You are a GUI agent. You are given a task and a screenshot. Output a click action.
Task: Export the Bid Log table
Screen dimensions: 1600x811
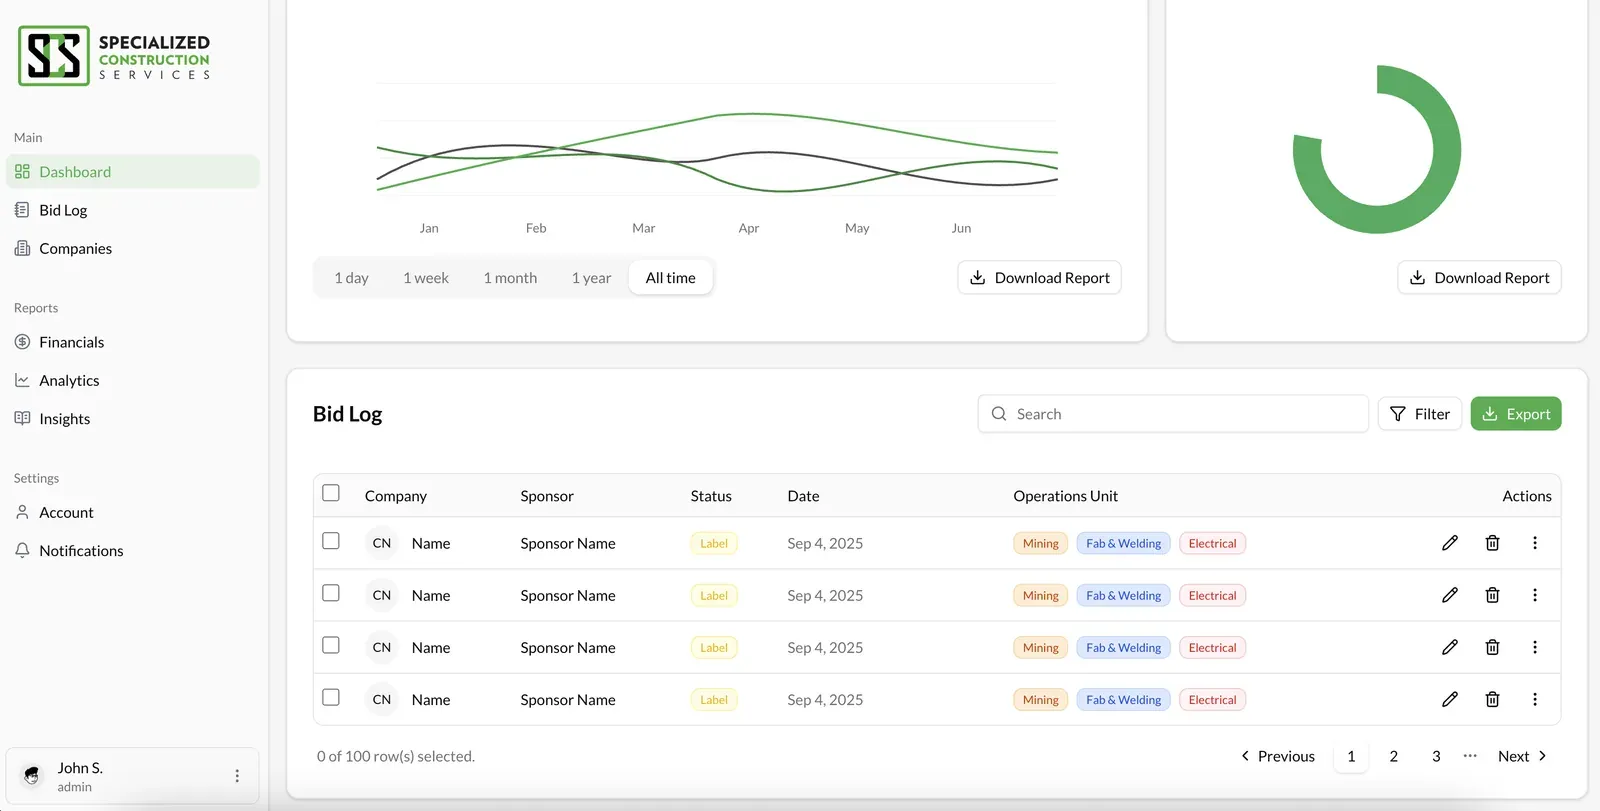(x=1516, y=414)
